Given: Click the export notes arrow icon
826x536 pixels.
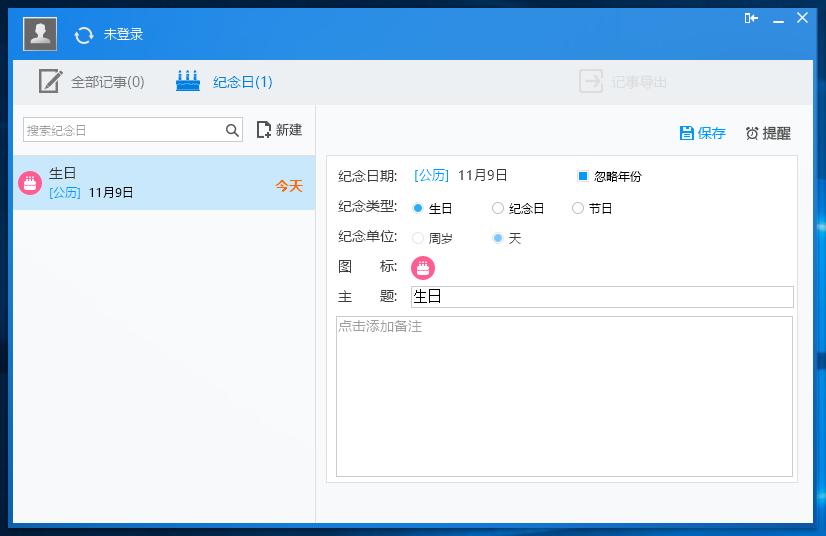Looking at the screenshot, I should tap(591, 82).
